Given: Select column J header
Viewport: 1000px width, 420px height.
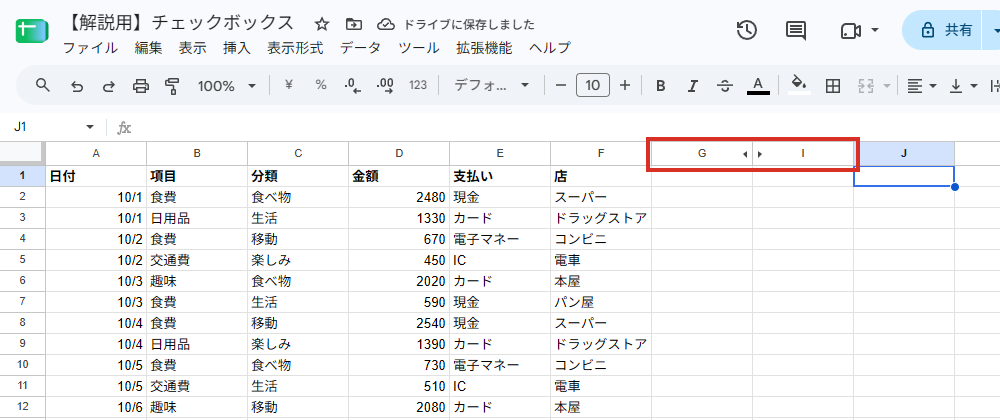Looking at the screenshot, I should 904,154.
